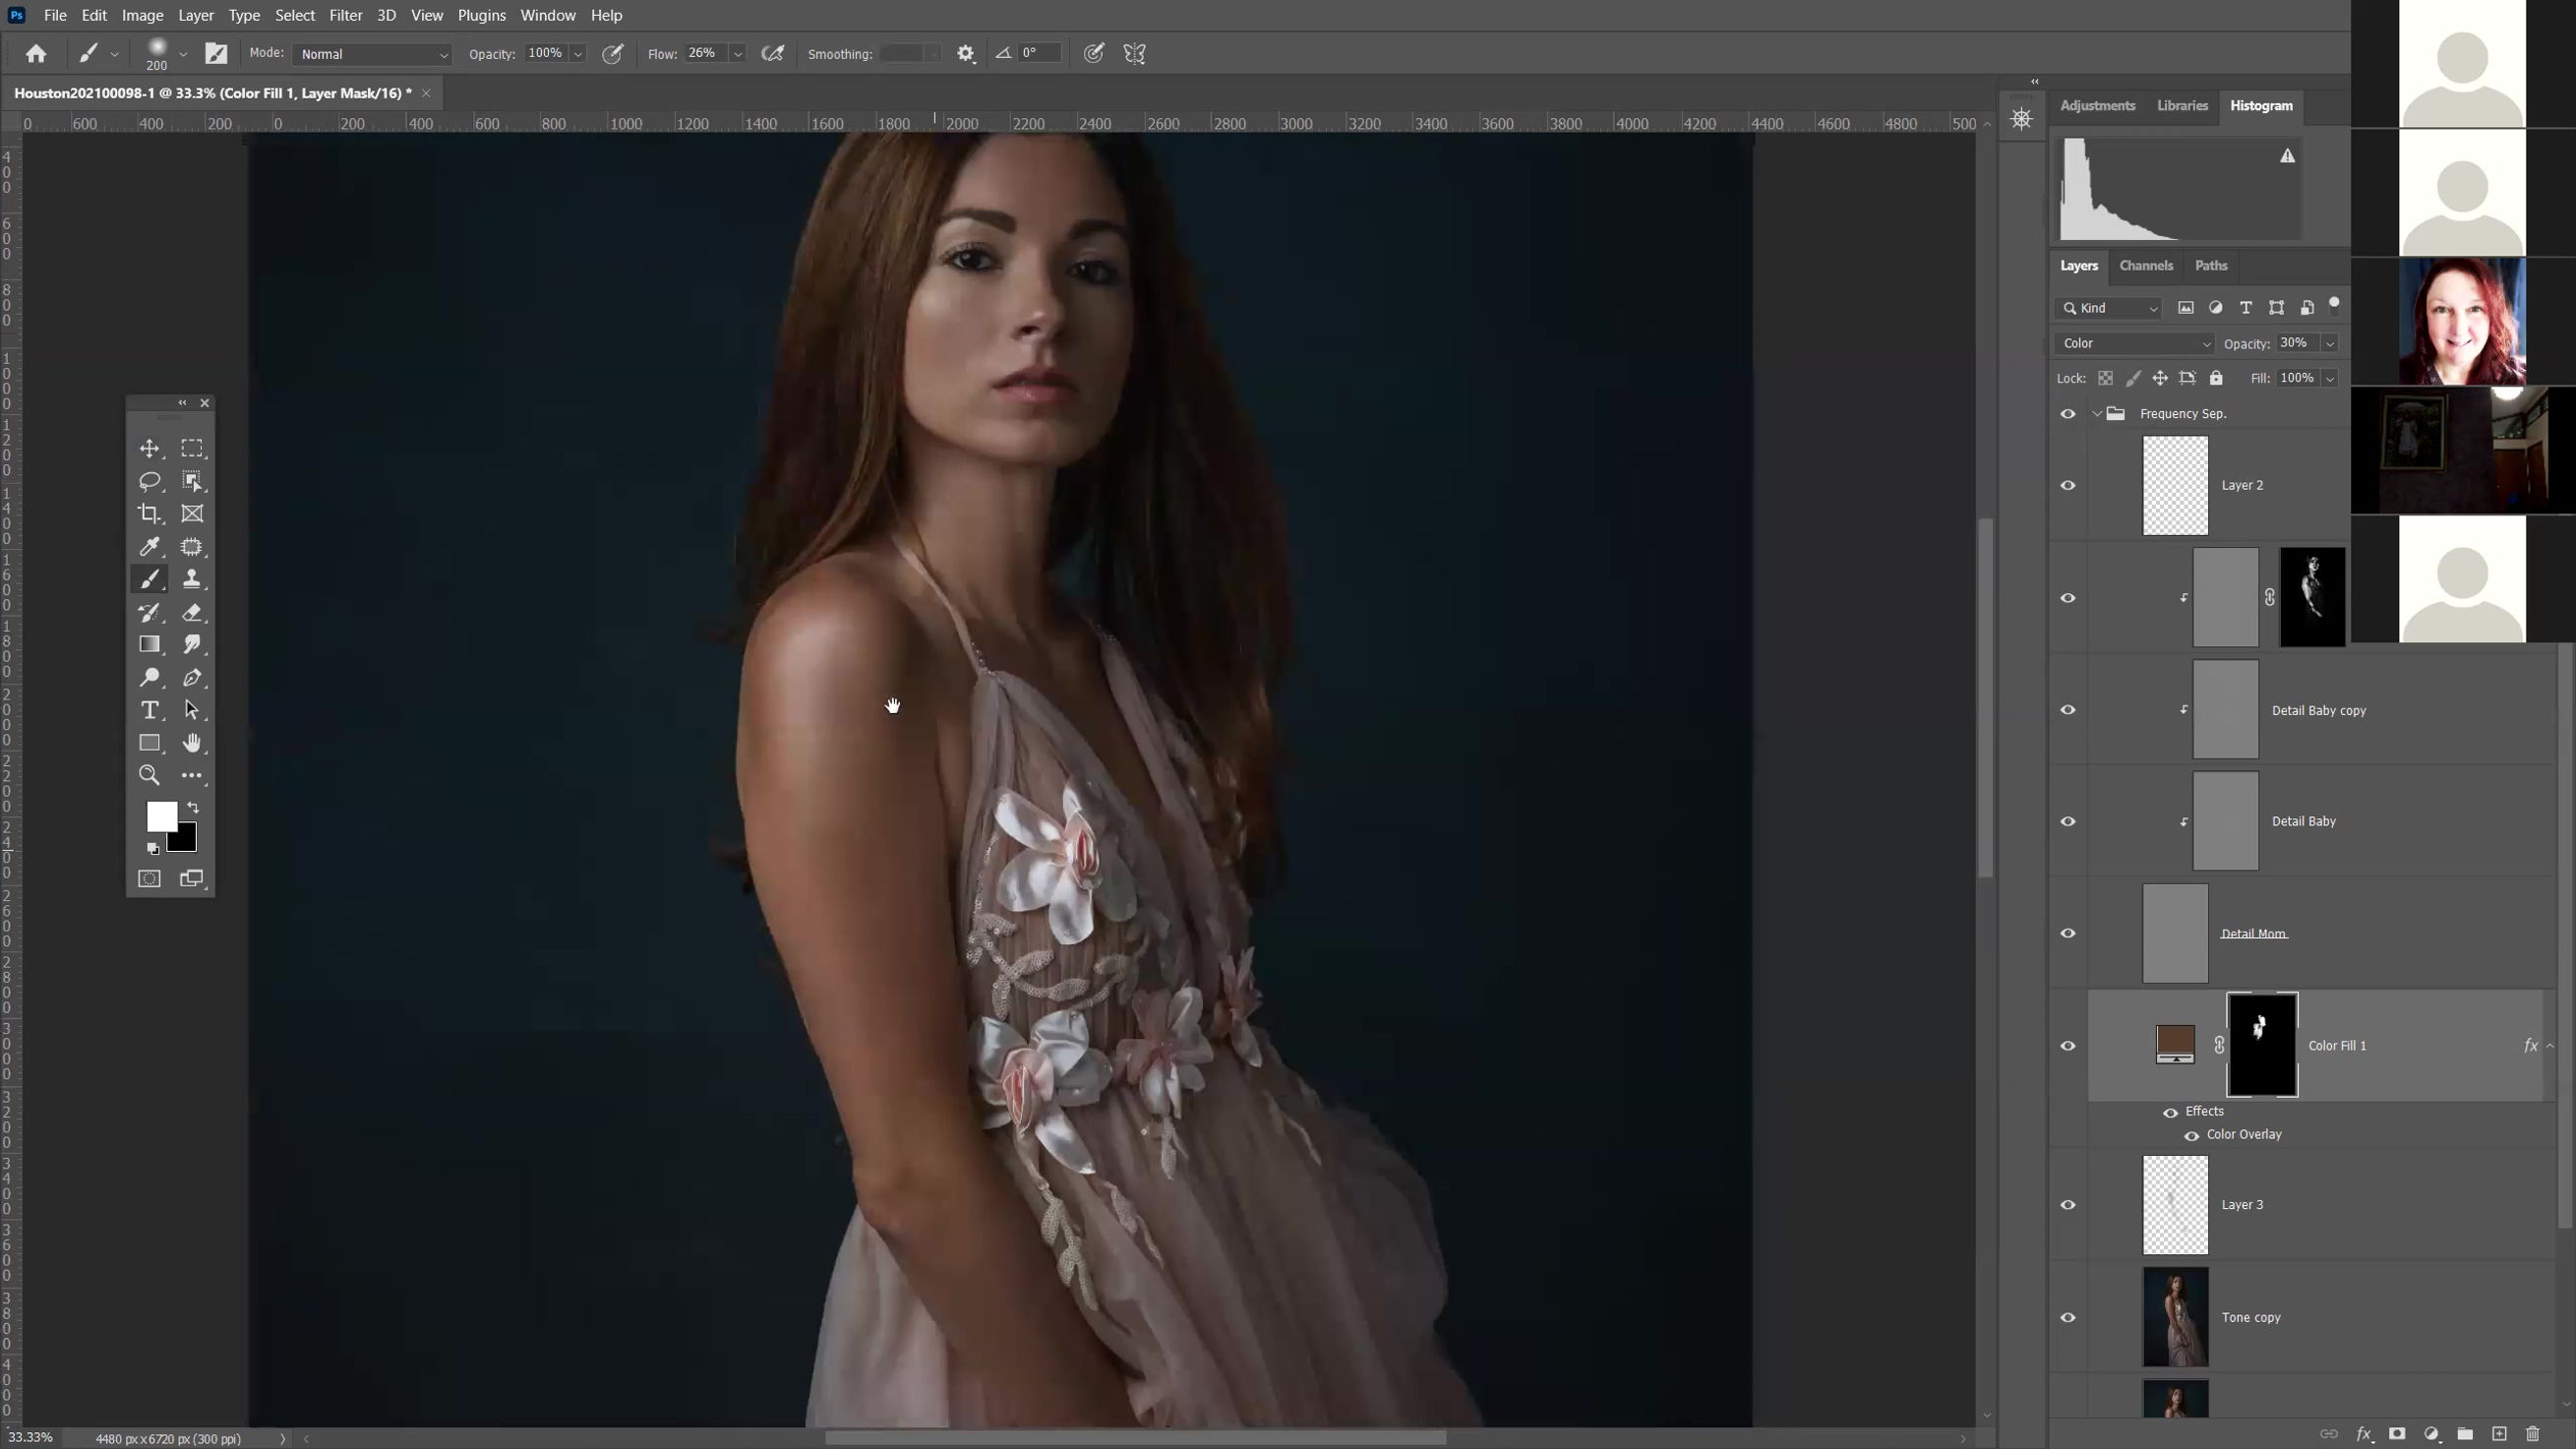Select the Horizontal Type tool
Screen dimensions: 2576x1449
click(x=149, y=711)
